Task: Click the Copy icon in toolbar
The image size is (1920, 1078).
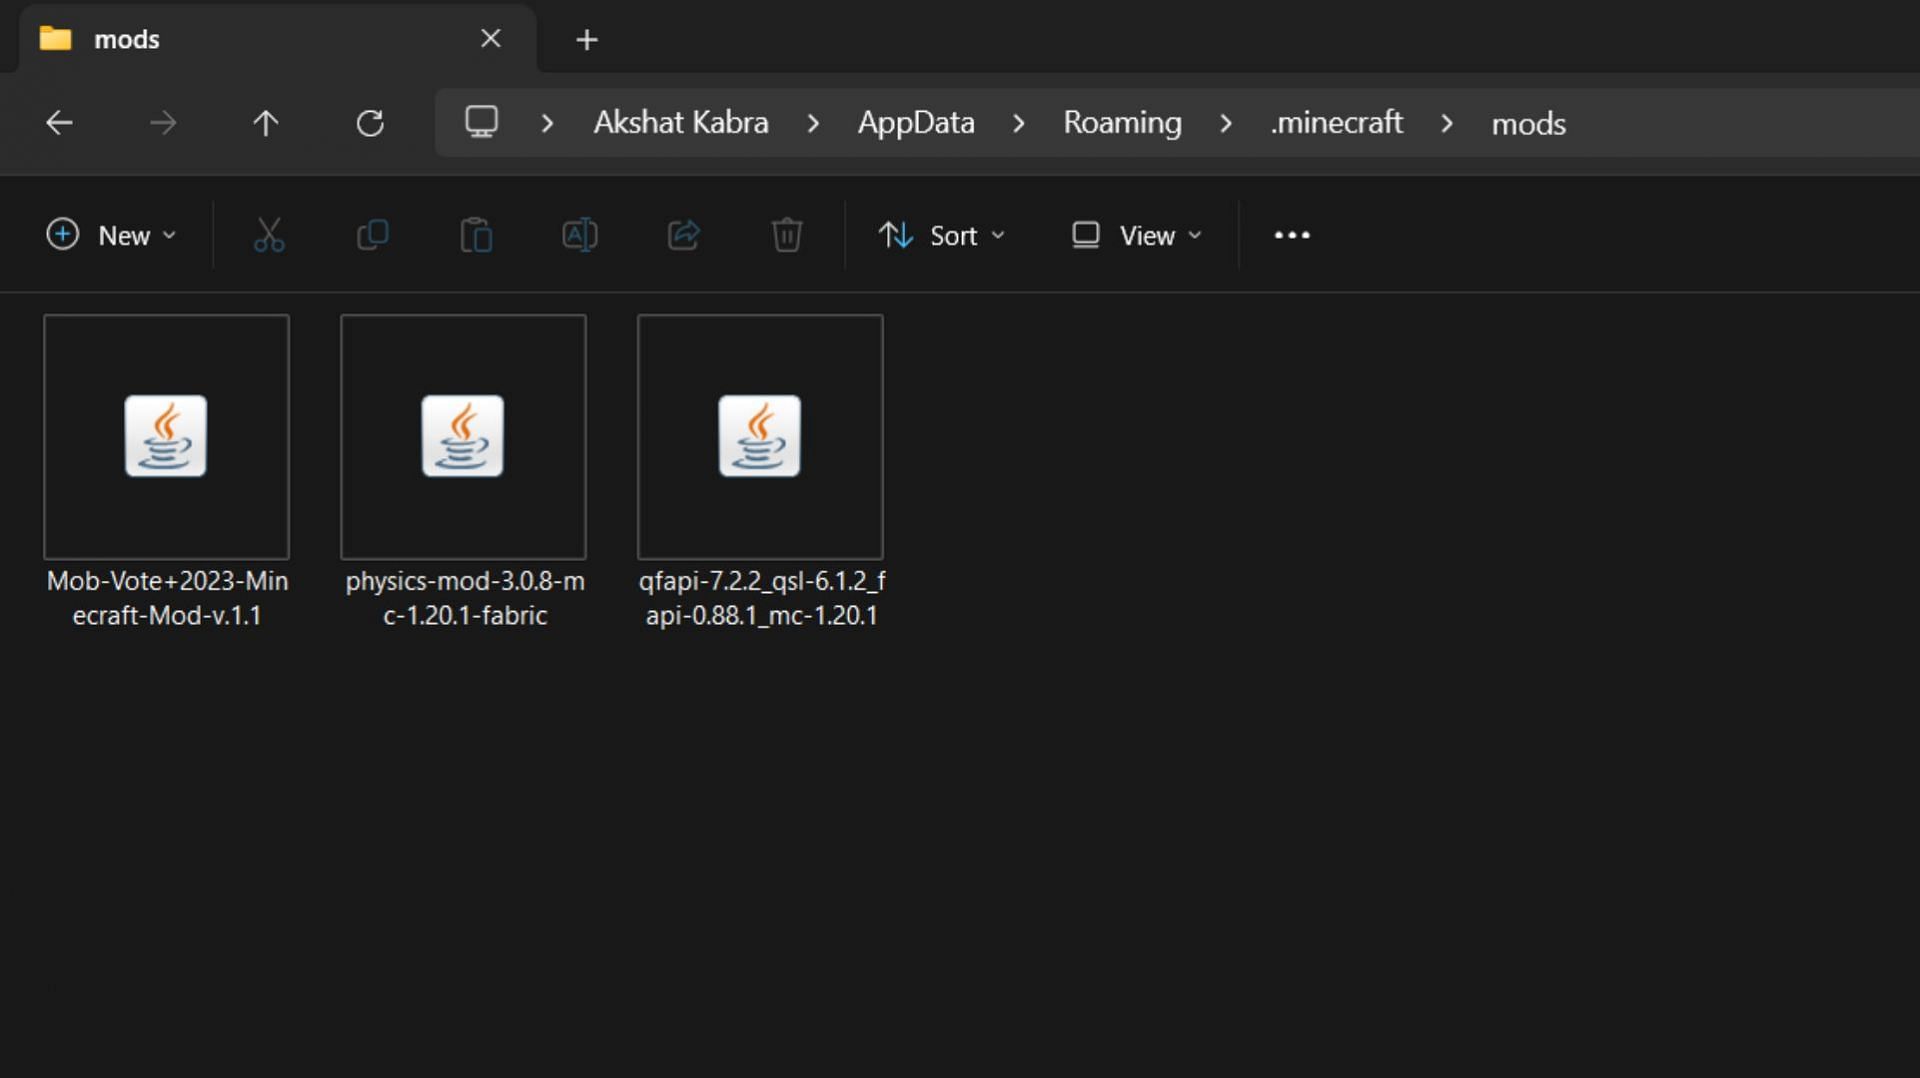Action: click(x=373, y=235)
